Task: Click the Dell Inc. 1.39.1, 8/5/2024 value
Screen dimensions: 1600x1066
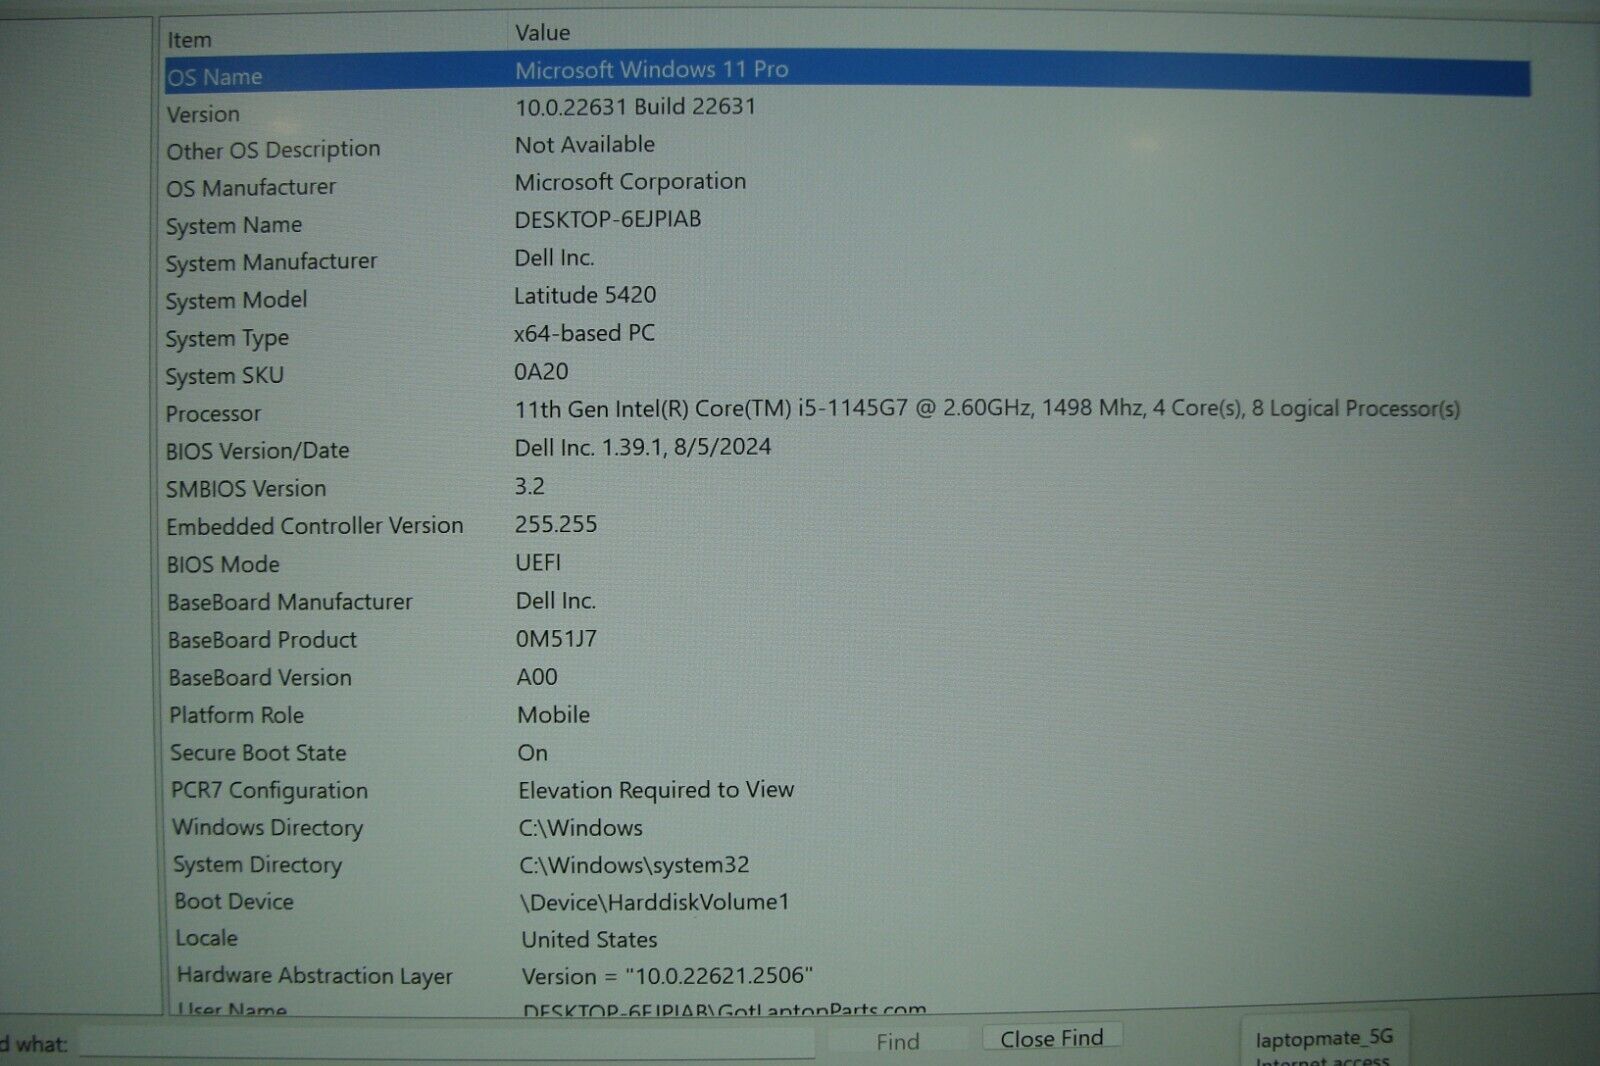Action: 643,447
